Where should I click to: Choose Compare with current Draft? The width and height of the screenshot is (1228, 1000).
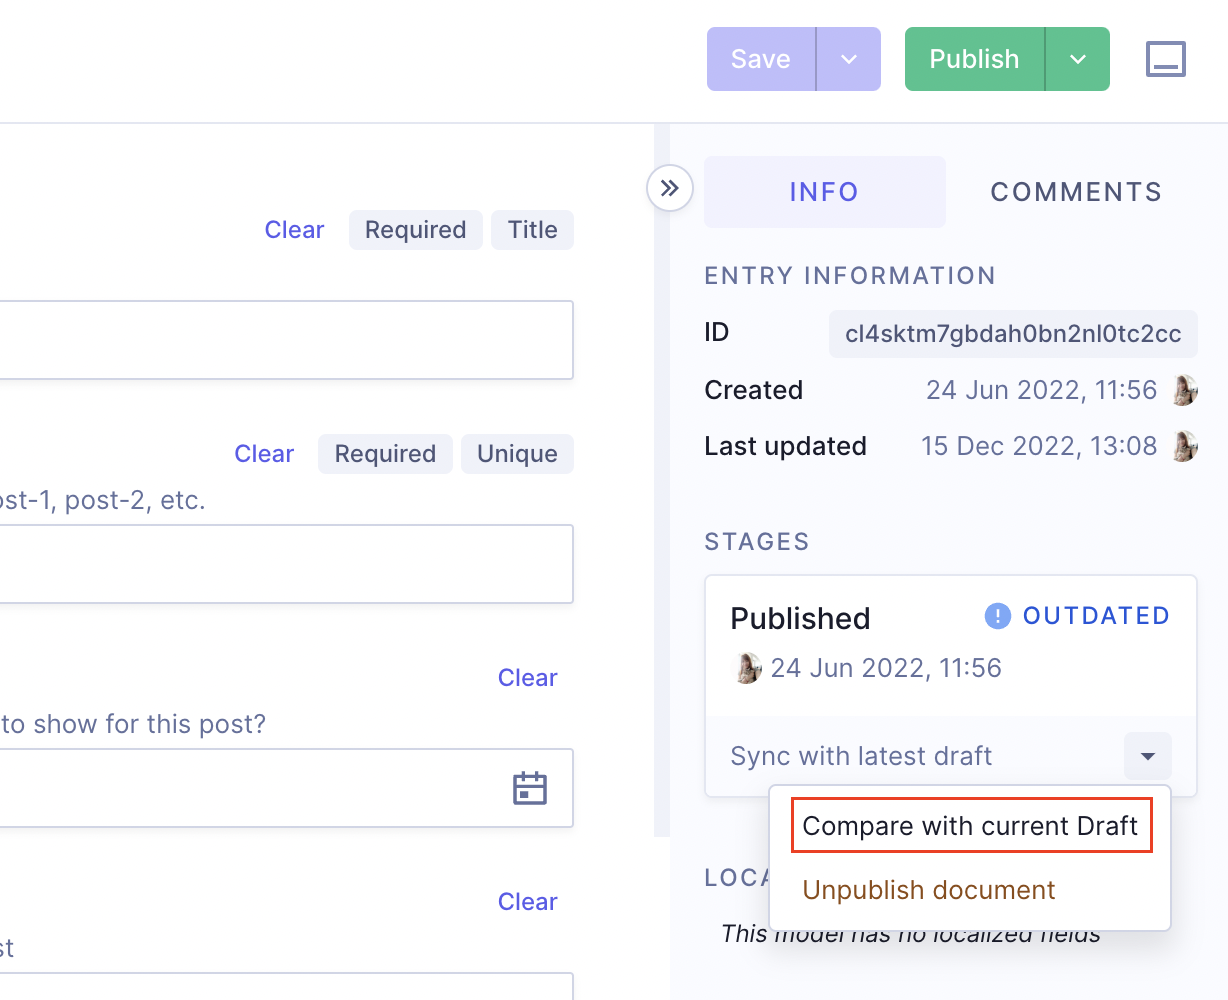pos(970,826)
